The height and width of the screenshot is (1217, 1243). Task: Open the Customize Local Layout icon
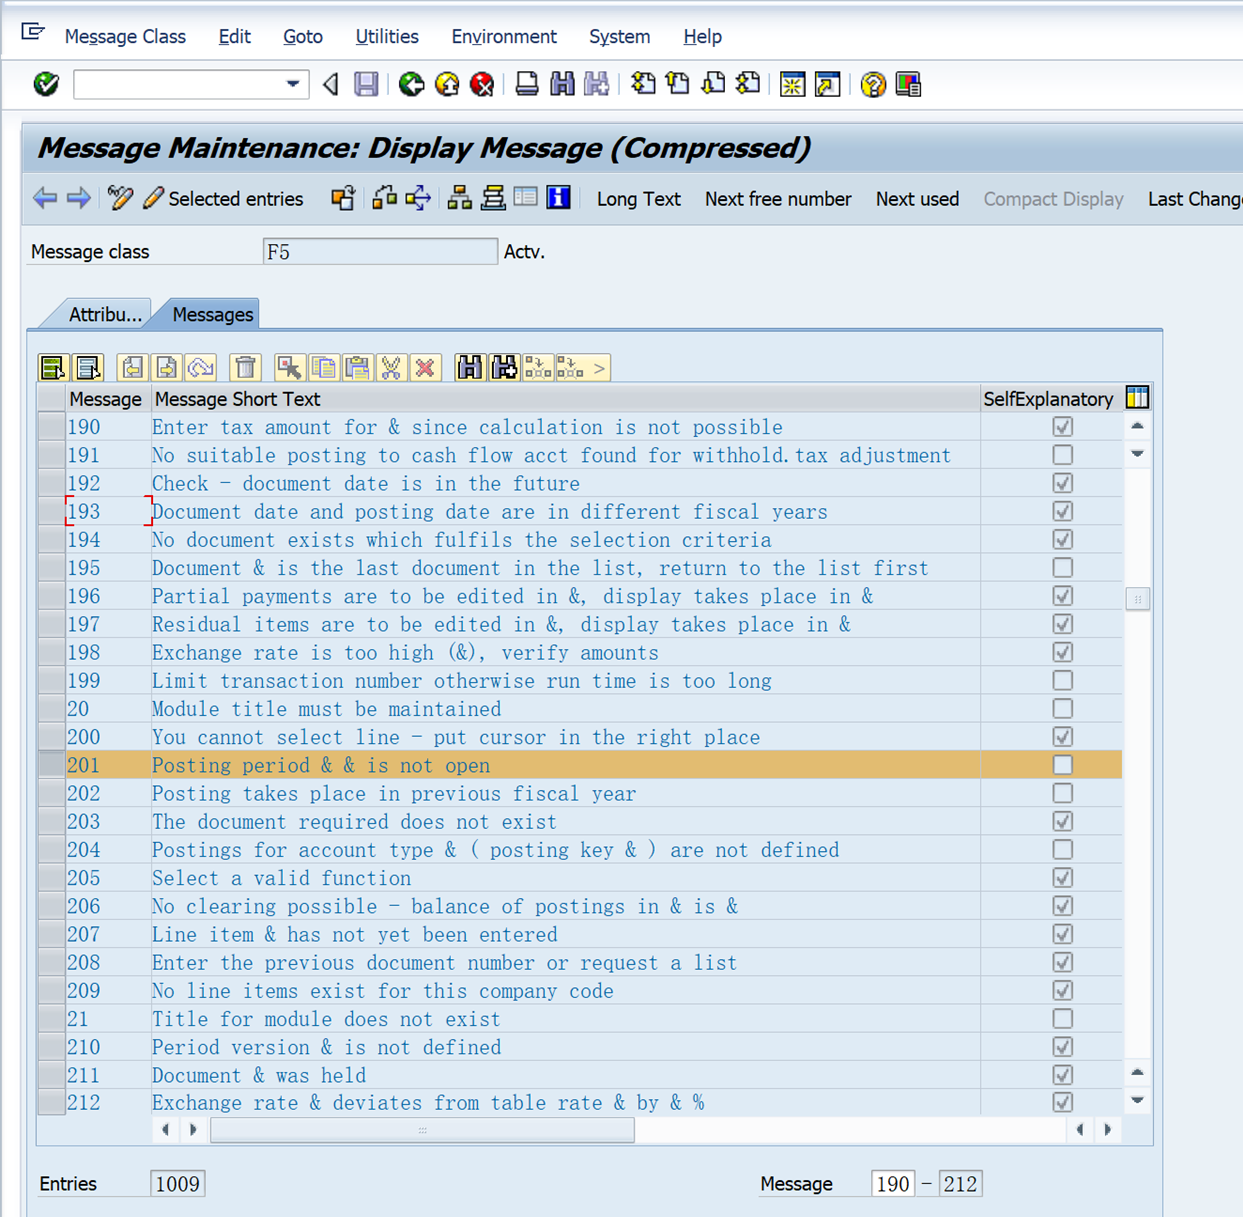(908, 84)
